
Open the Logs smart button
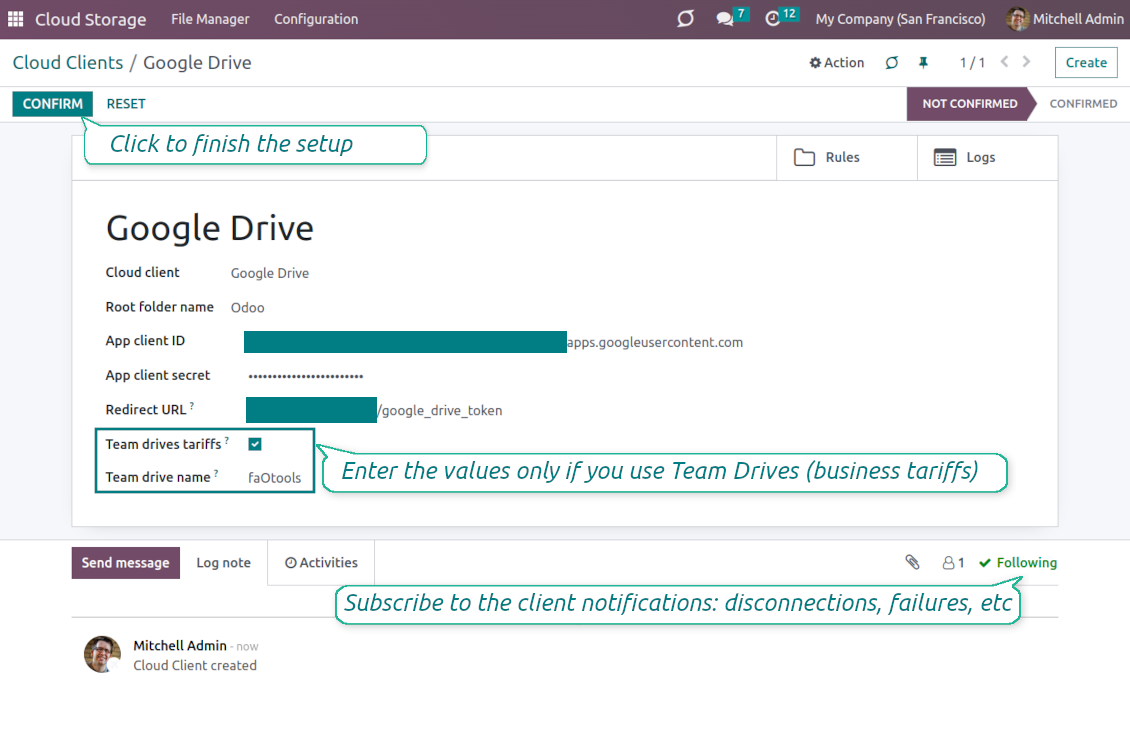987,157
